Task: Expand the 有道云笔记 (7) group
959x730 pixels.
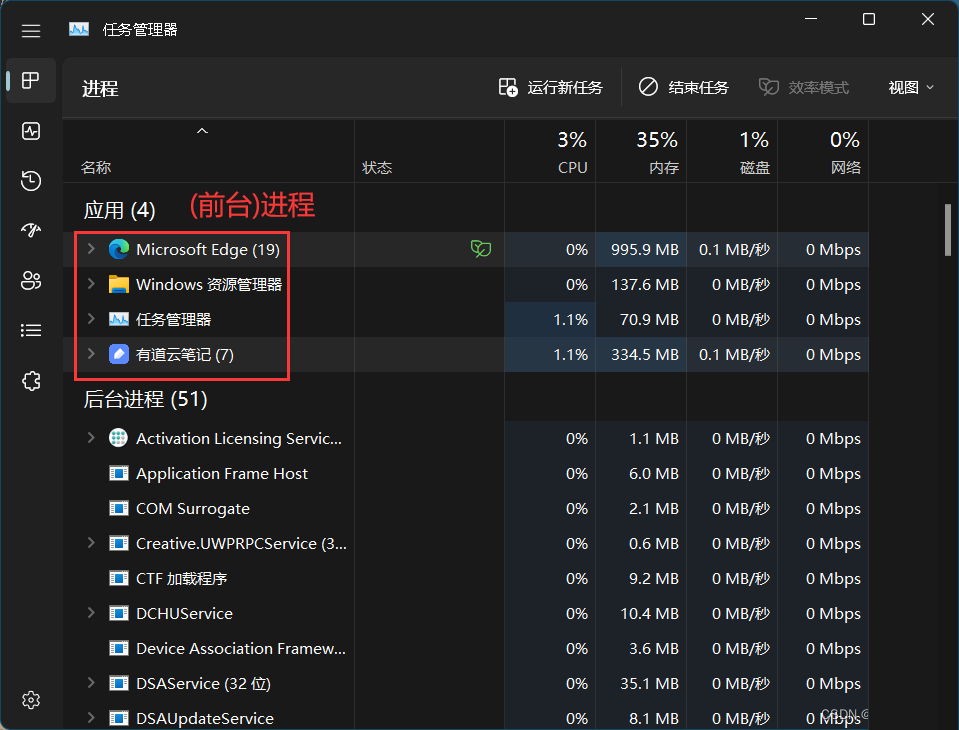Action: 91,353
